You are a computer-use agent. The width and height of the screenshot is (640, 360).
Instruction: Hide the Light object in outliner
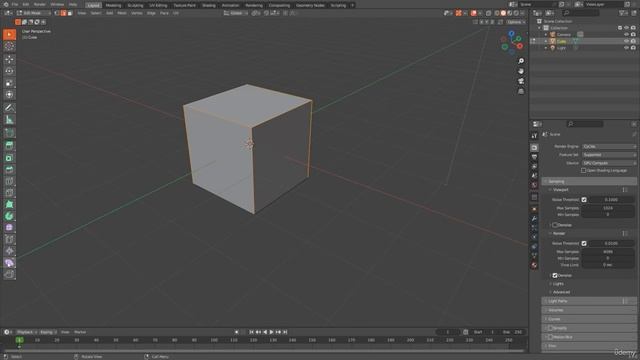(x=626, y=48)
